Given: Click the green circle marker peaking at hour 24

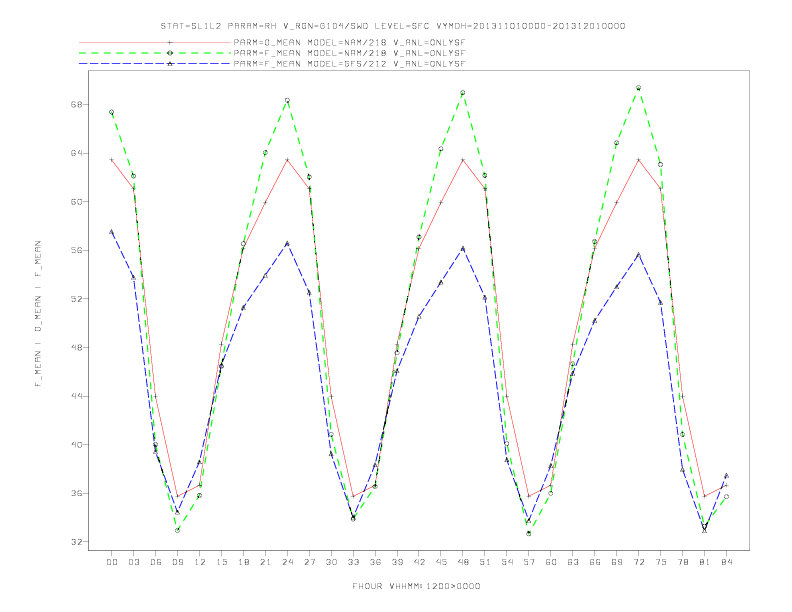Looking at the screenshot, I should coord(287,100).
